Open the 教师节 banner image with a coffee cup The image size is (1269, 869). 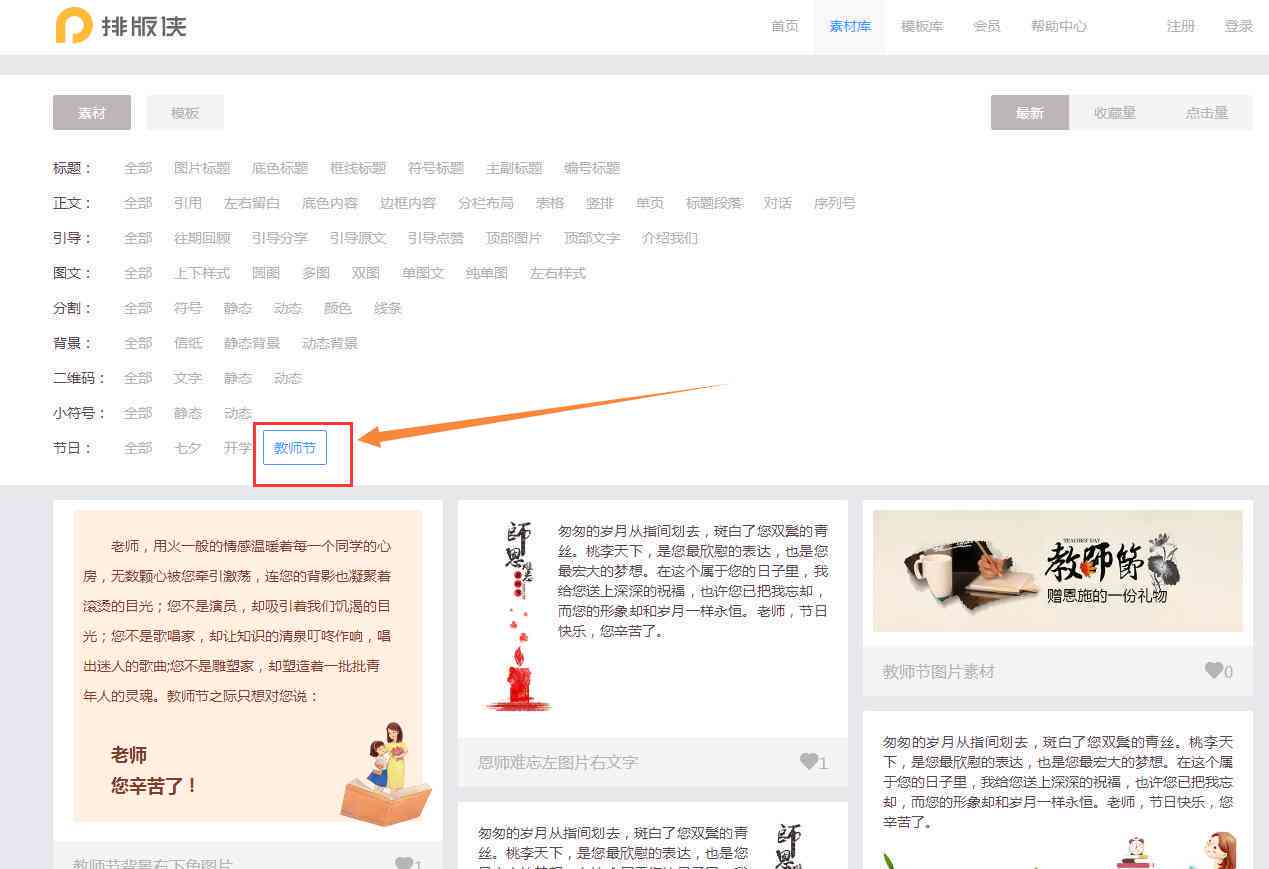coord(1058,571)
